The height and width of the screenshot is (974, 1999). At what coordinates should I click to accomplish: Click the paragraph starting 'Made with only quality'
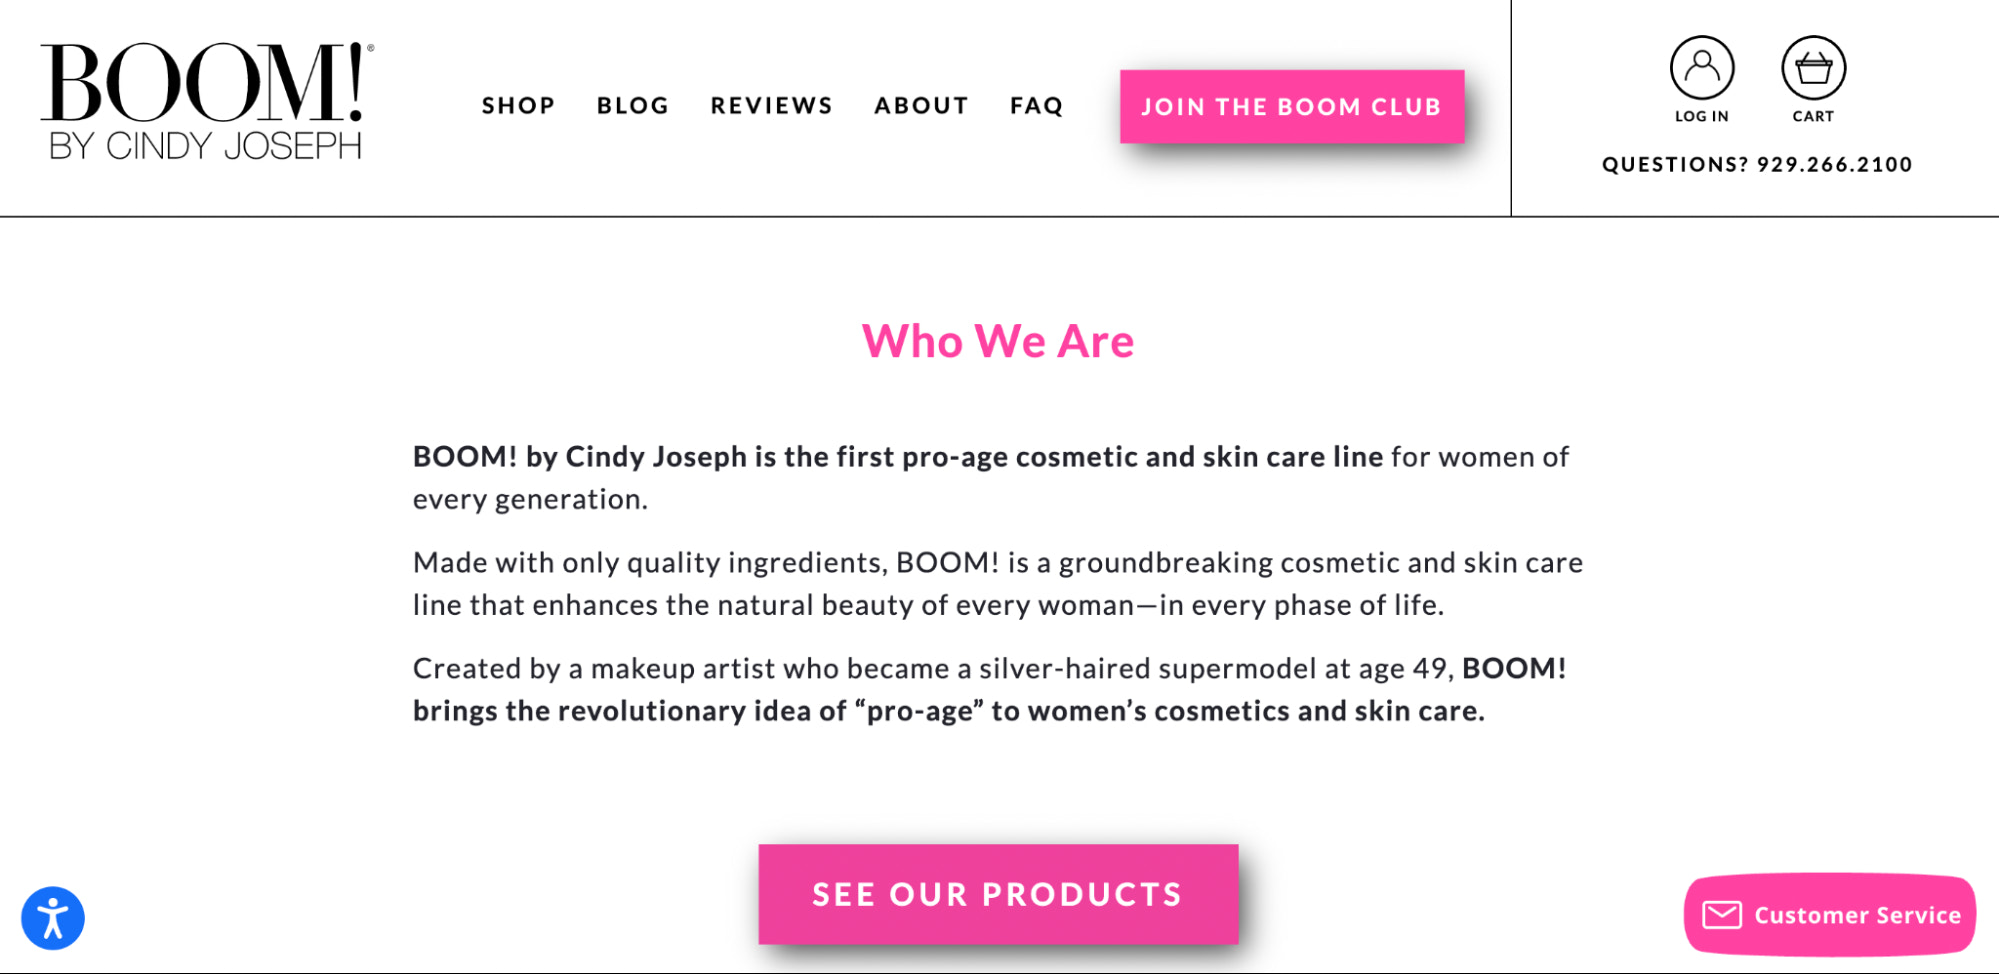point(997,584)
